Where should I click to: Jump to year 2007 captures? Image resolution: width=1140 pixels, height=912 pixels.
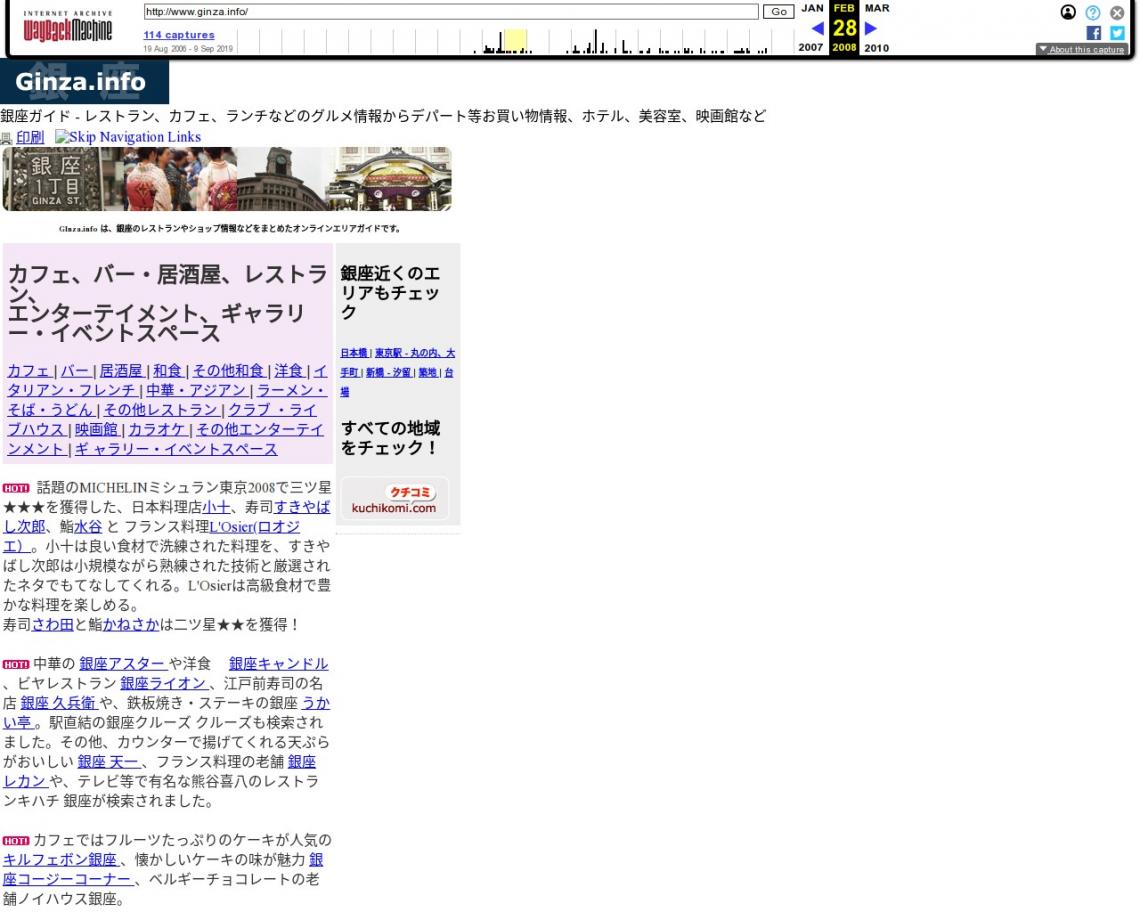(811, 47)
